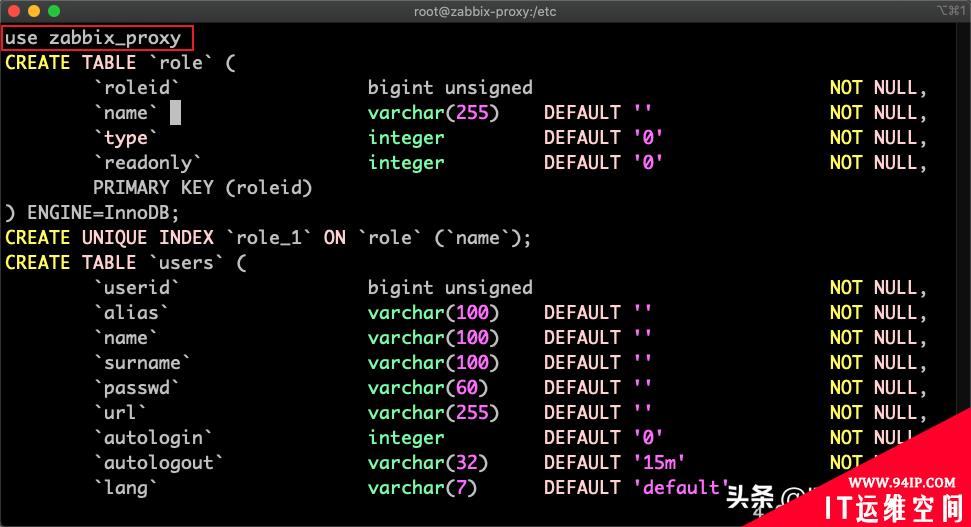Click NOT NULL on the alias row
This screenshot has width=971, height=527.
pos(877,312)
